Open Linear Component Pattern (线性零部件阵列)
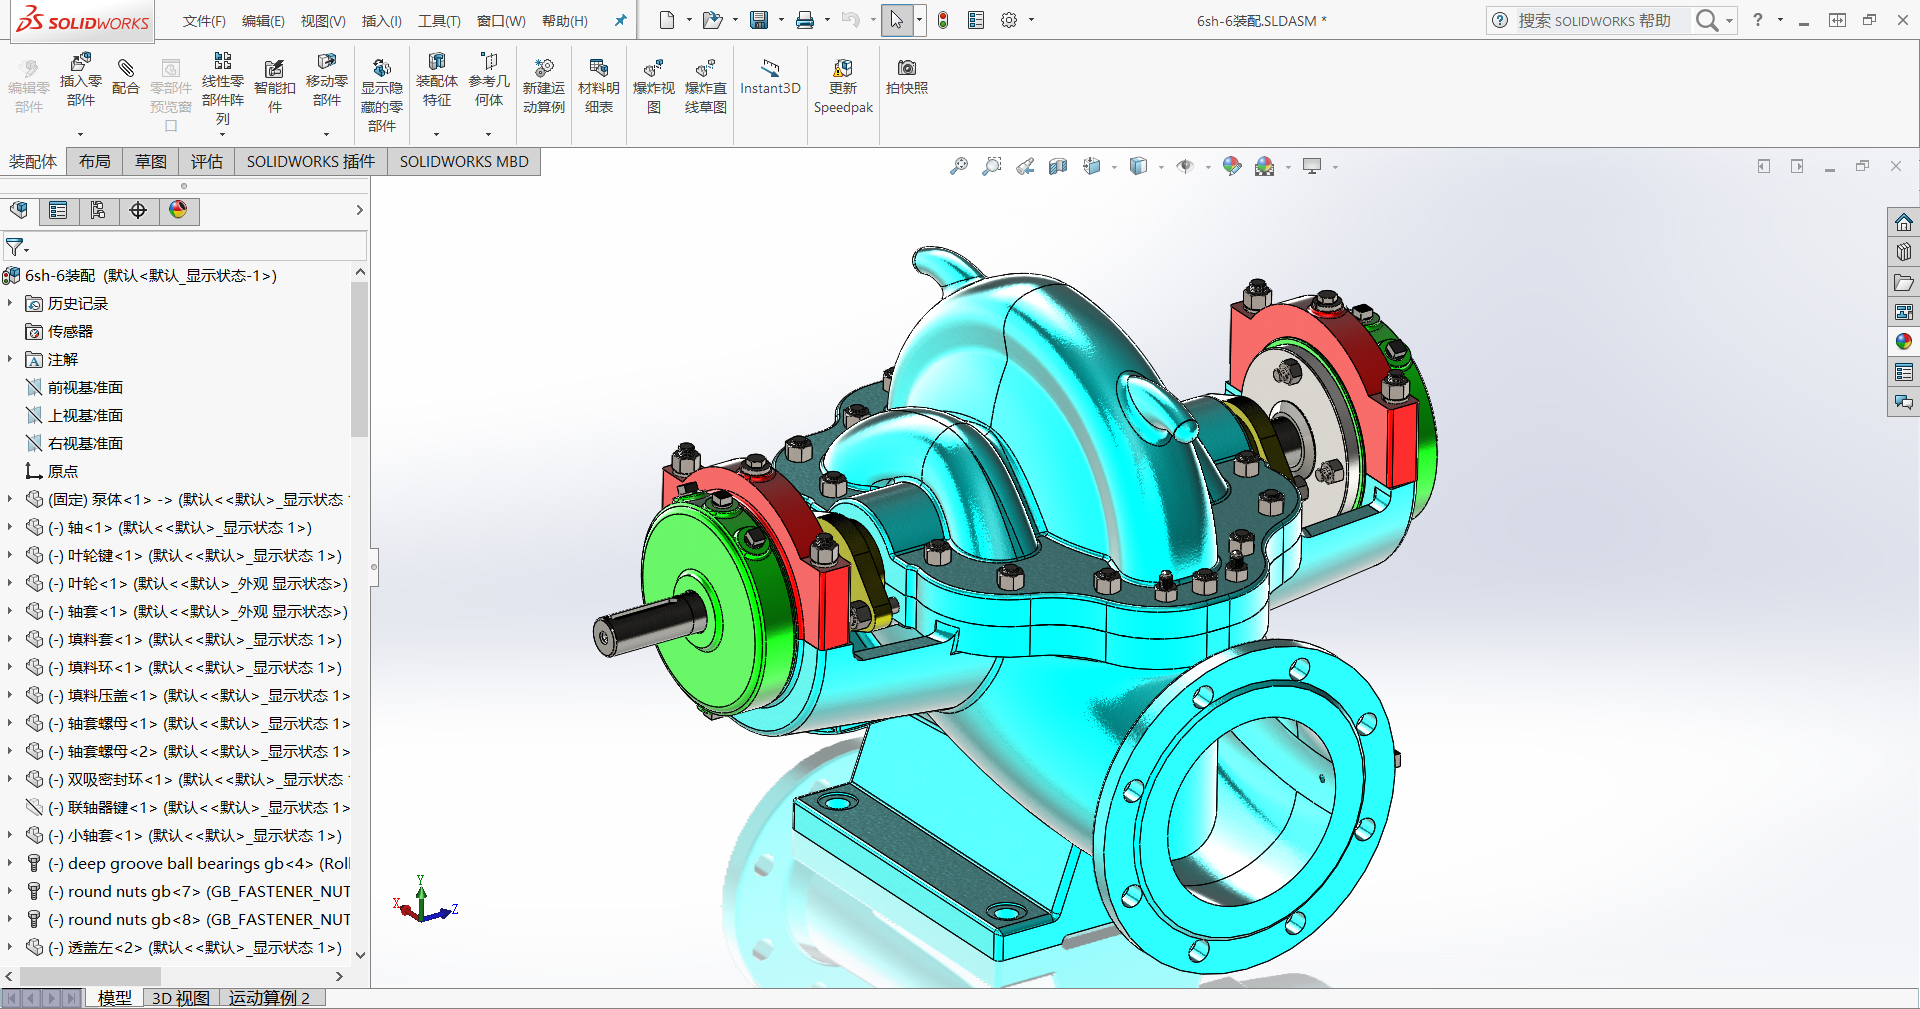Image resolution: width=1920 pixels, height=1009 pixels. point(223,88)
